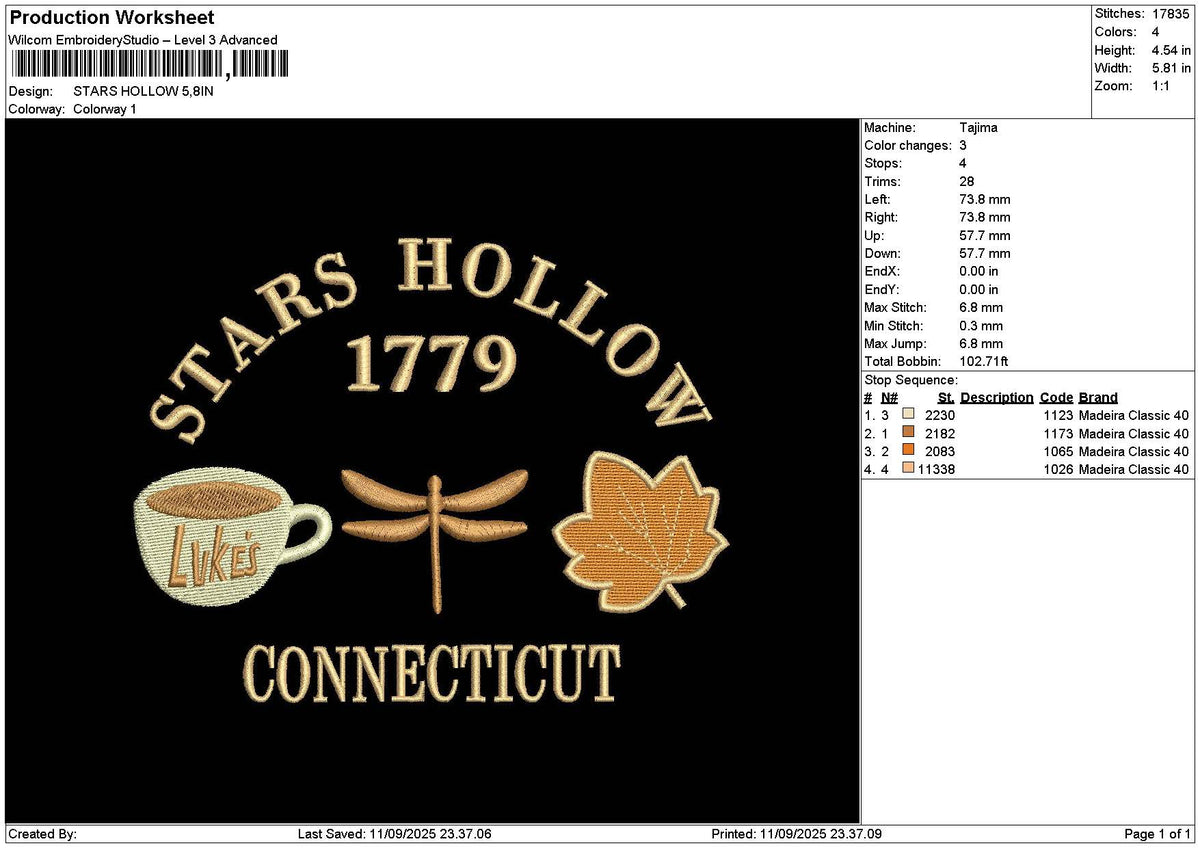
Task: Select the Stitches value 17835
Action: [1172, 14]
